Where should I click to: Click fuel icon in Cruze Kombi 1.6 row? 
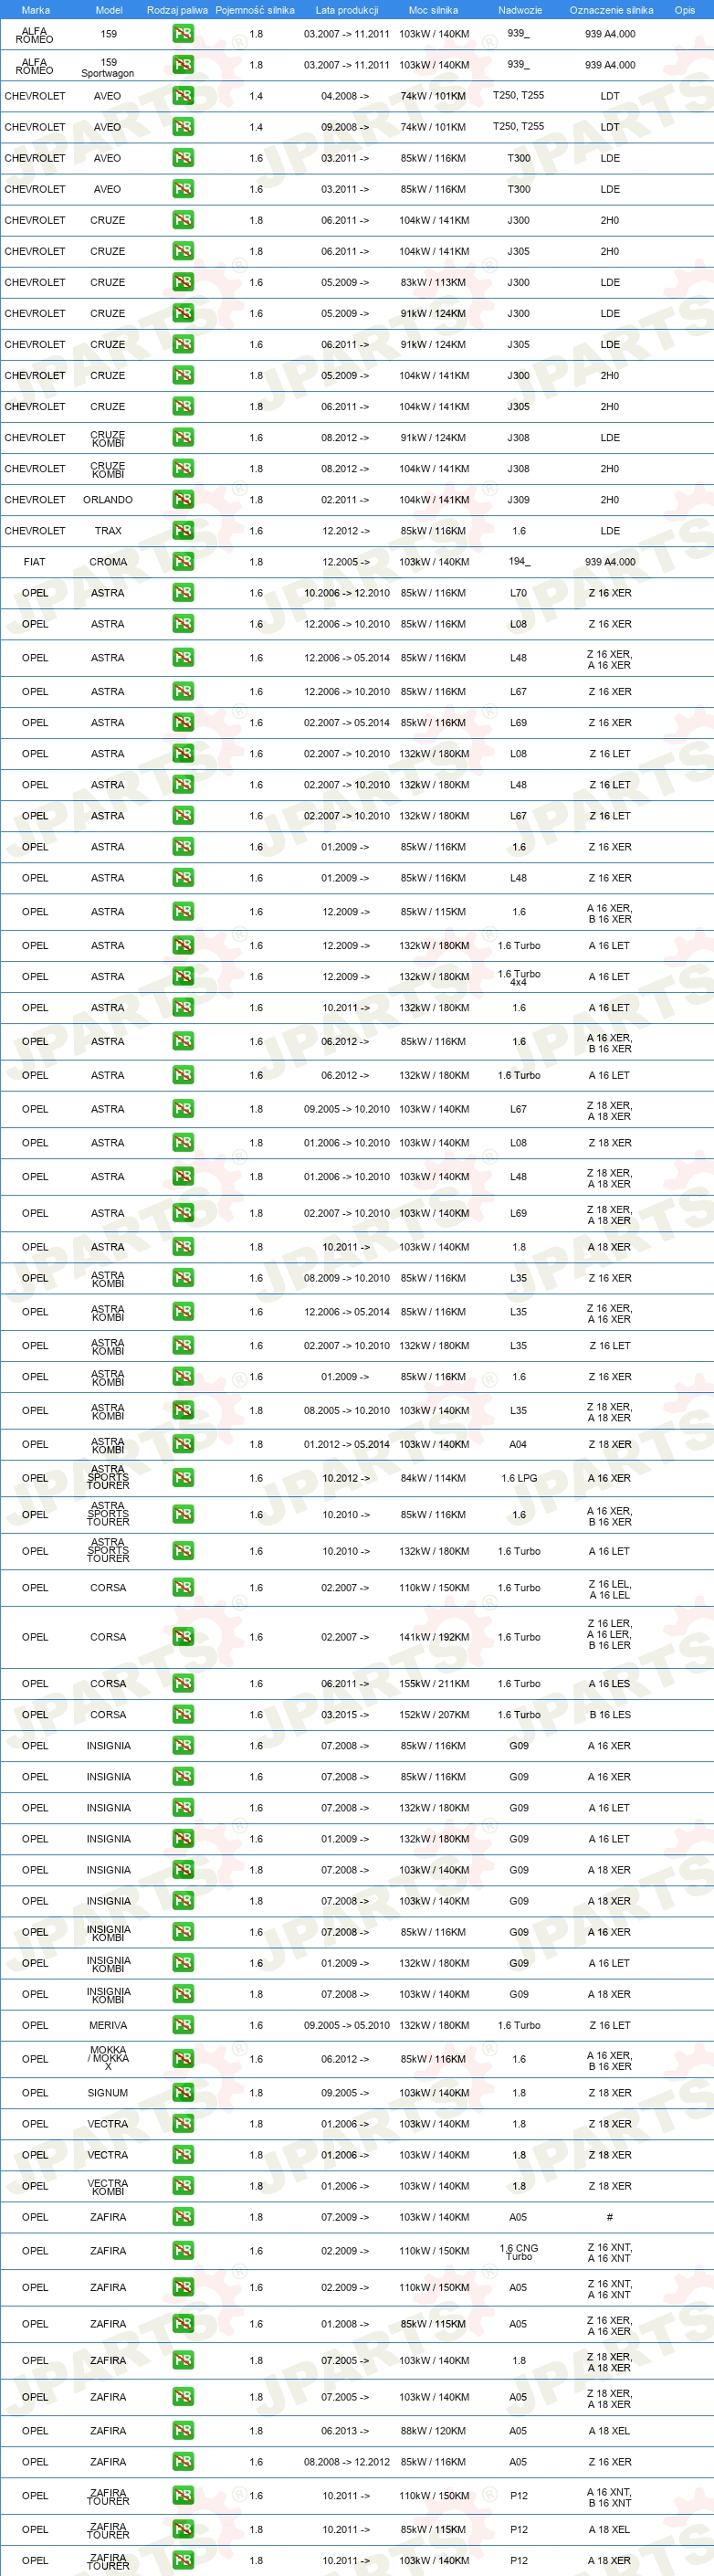[x=183, y=438]
